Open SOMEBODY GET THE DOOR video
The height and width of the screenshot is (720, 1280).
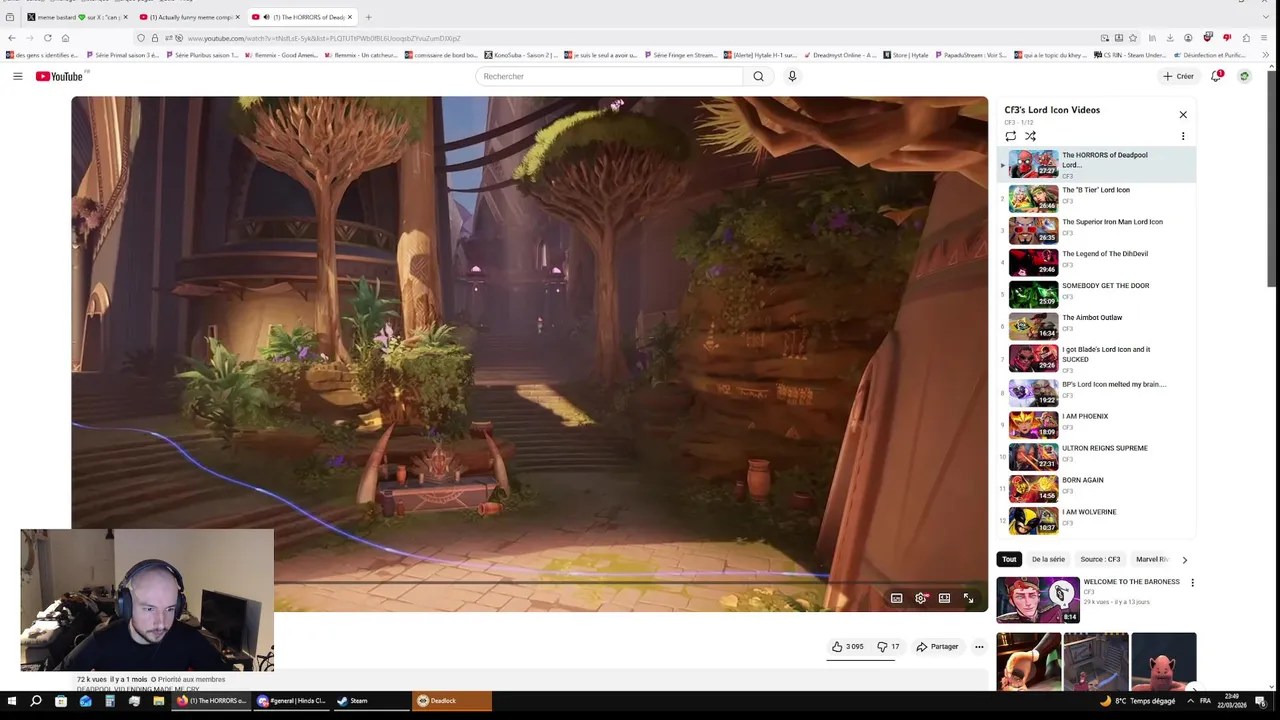coord(1097,294)
